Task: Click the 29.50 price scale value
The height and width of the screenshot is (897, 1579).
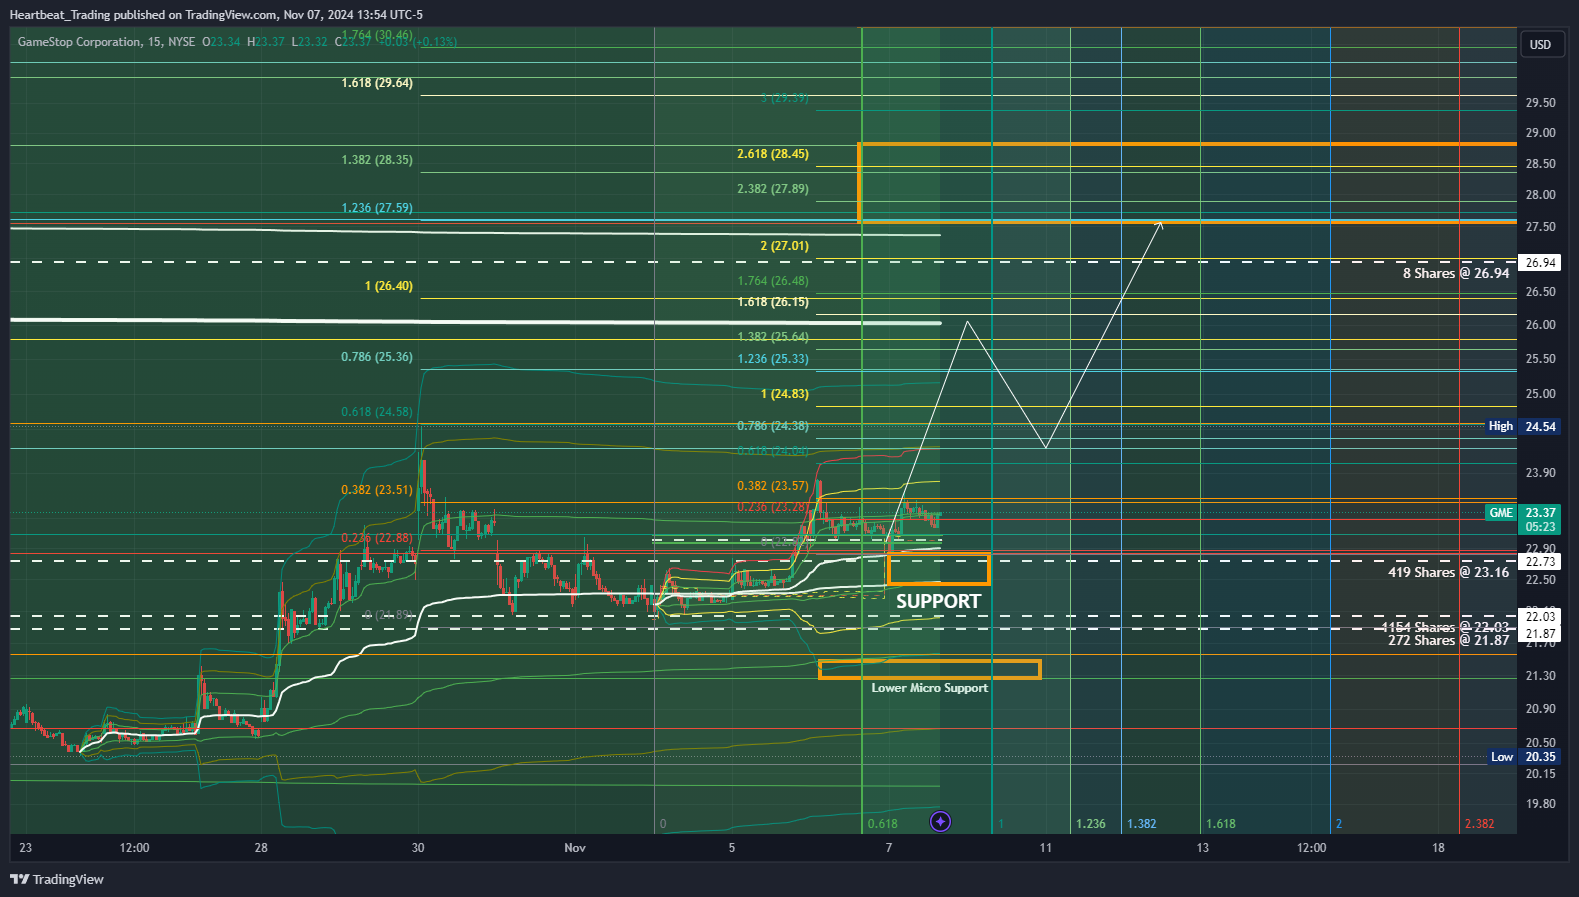Action: point(1540,103)
